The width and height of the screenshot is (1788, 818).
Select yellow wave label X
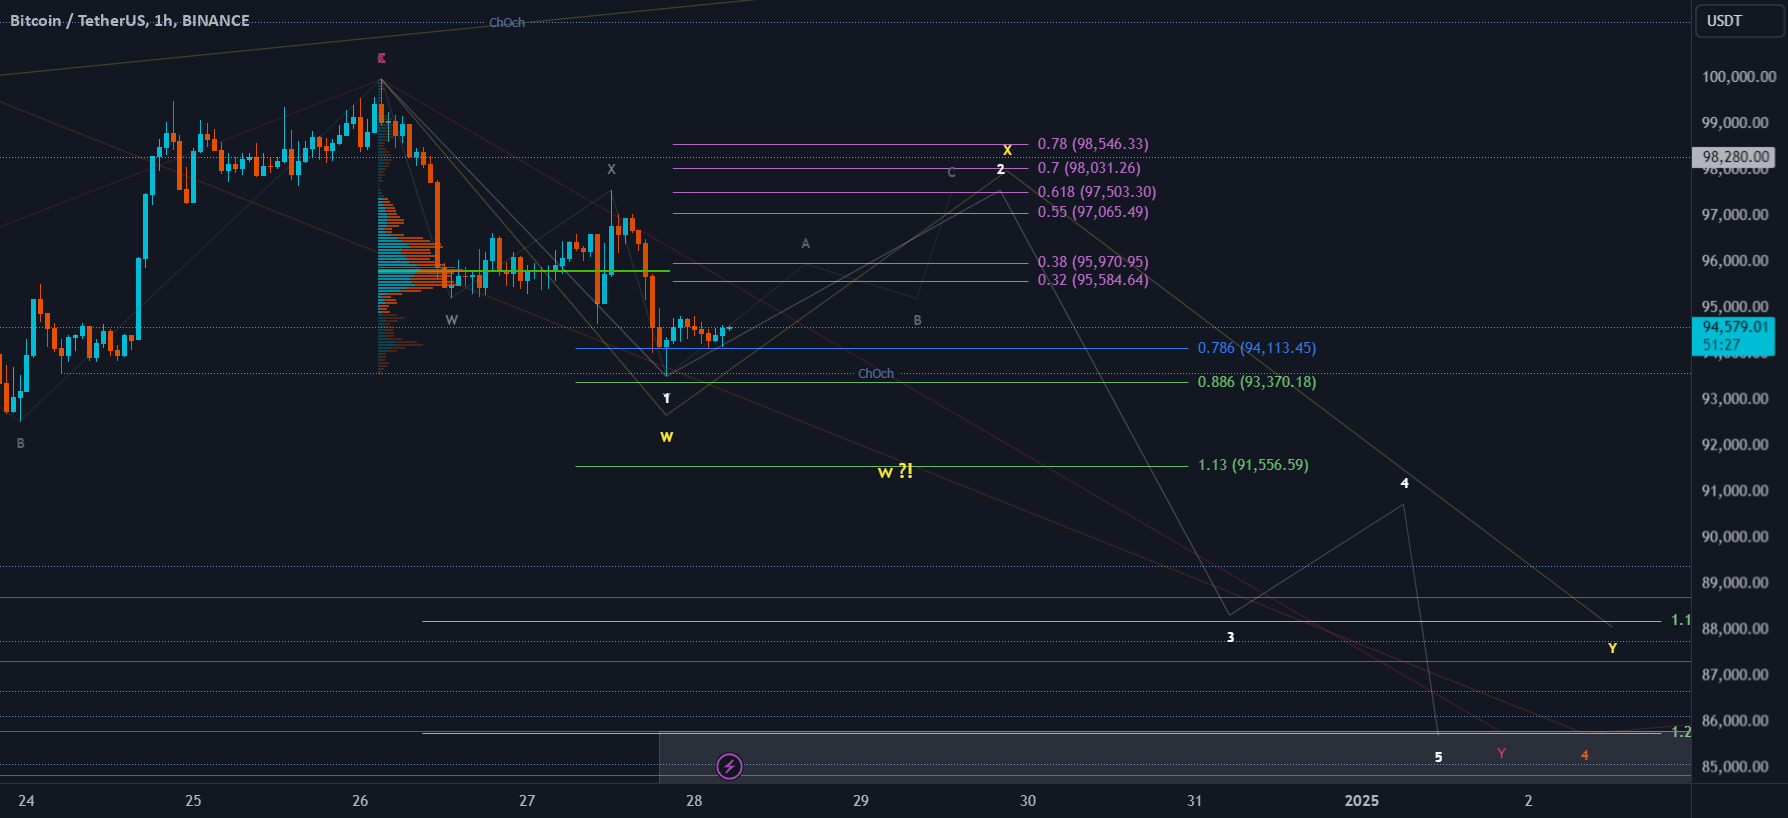click(1007, 150)
